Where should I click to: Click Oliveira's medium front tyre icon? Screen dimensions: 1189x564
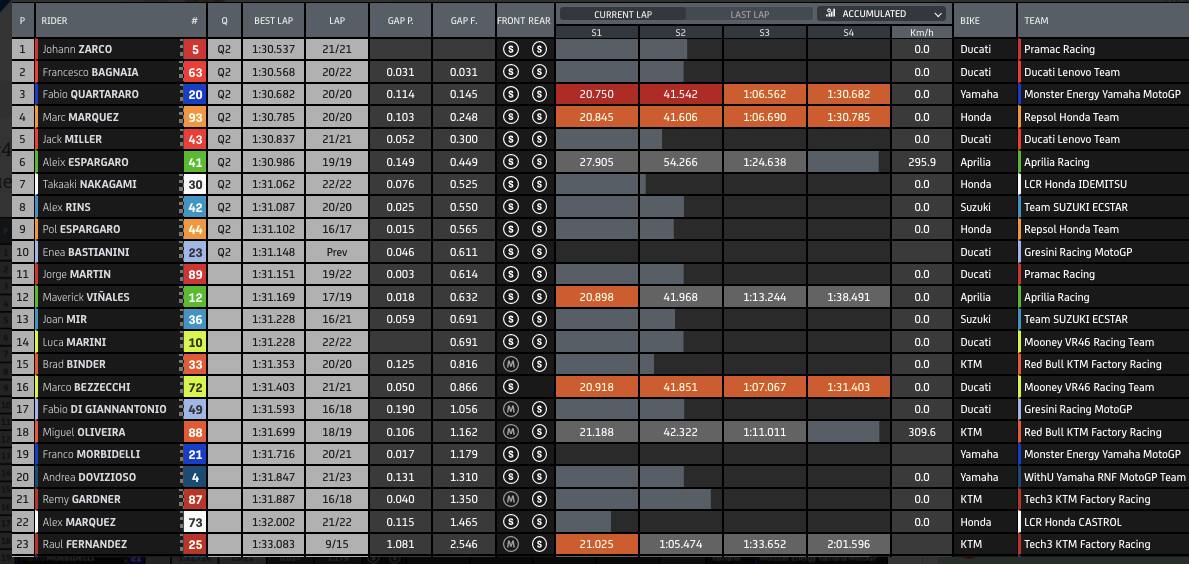coord(510,432)
